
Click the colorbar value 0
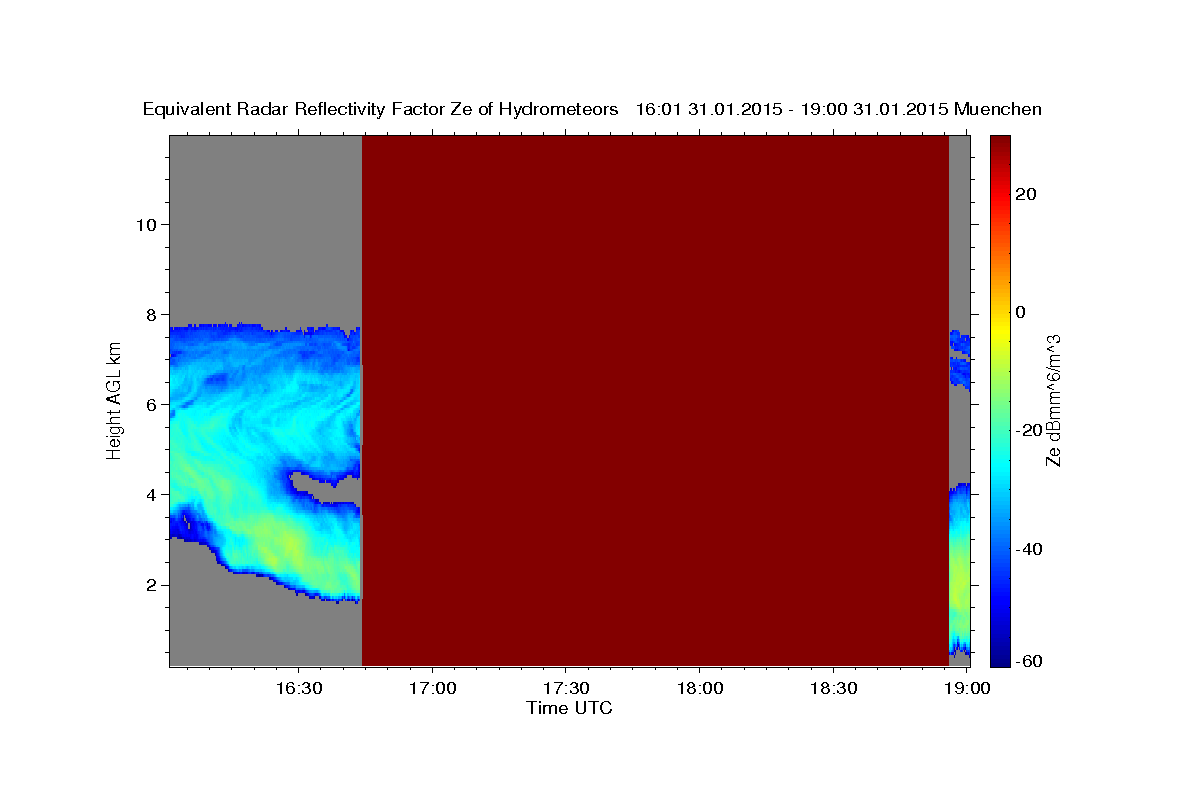coord(1020,312)
